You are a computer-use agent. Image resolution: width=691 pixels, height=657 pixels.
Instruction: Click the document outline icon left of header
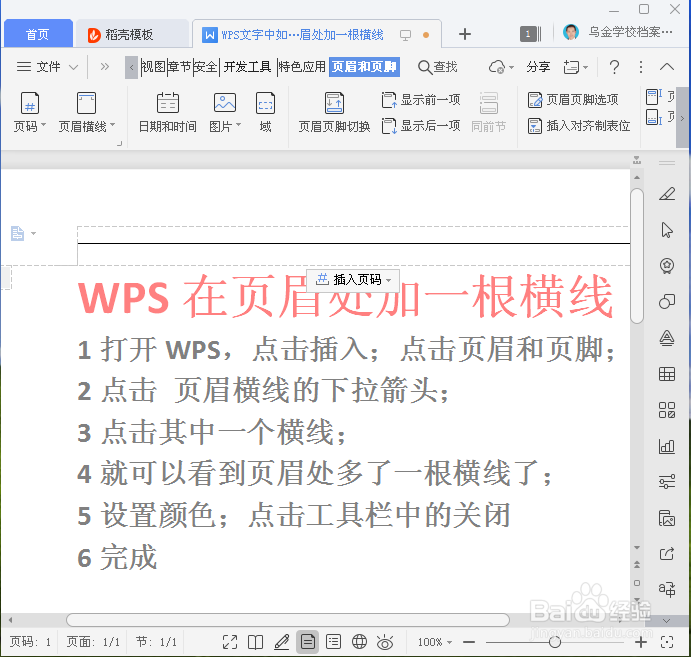[x=18, y=233]
